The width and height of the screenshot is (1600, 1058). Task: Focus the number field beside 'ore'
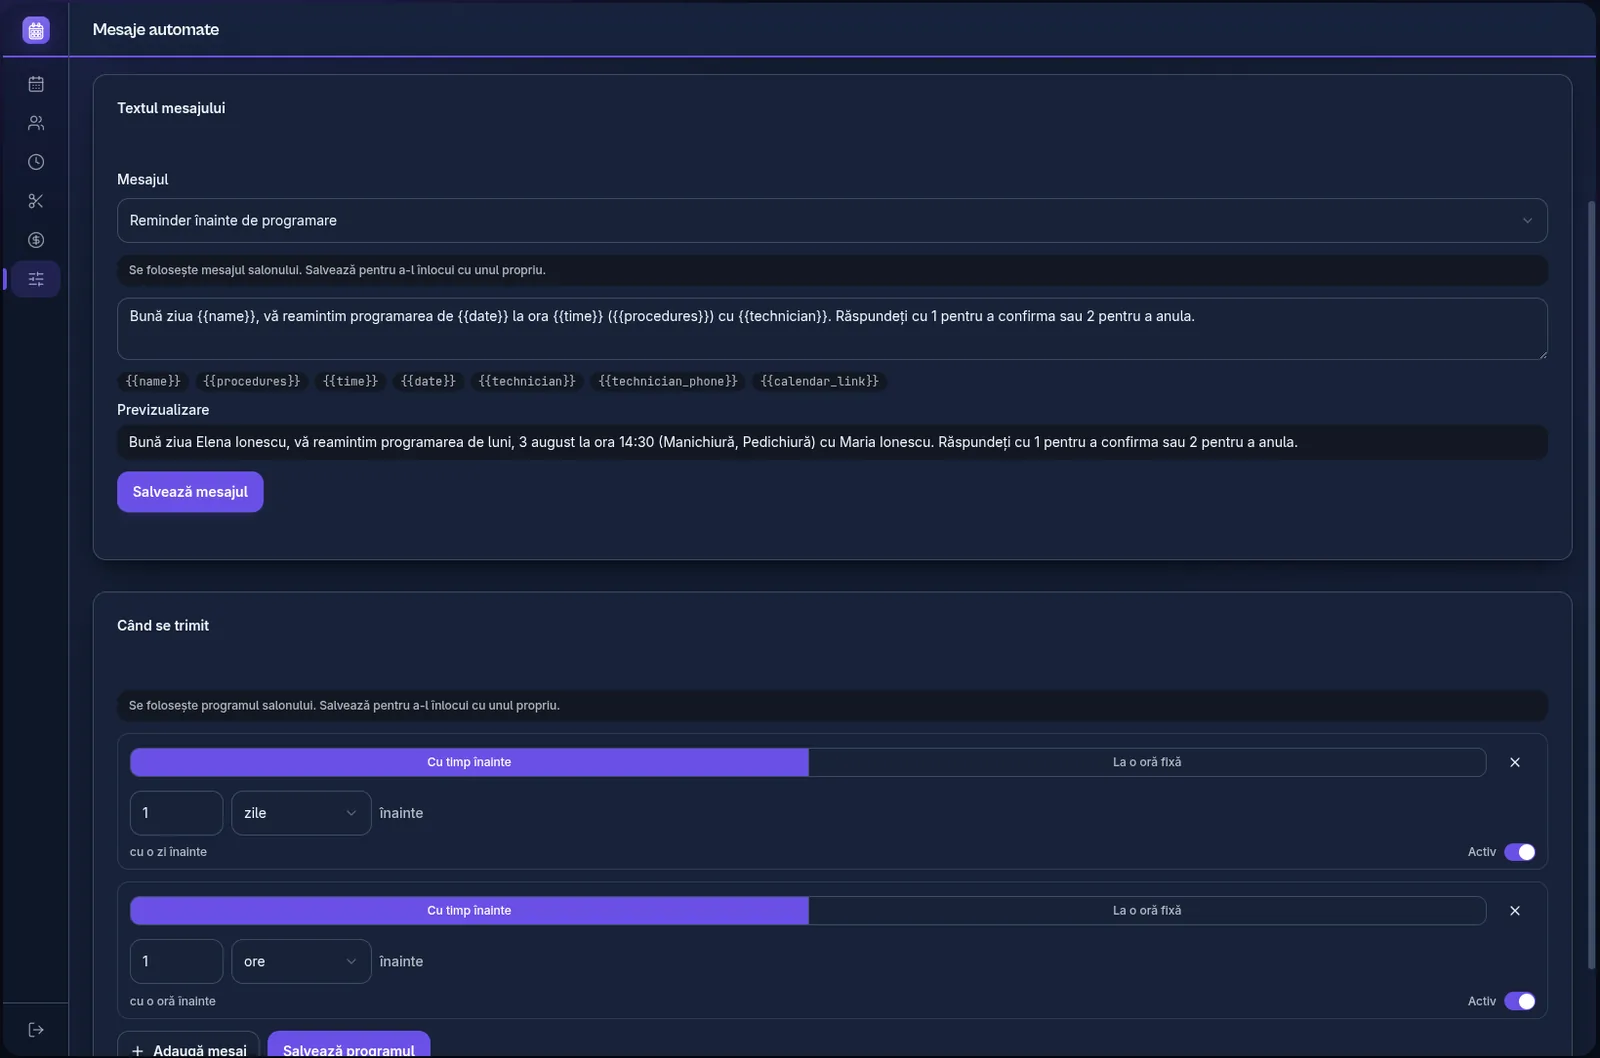click(176, 961)
